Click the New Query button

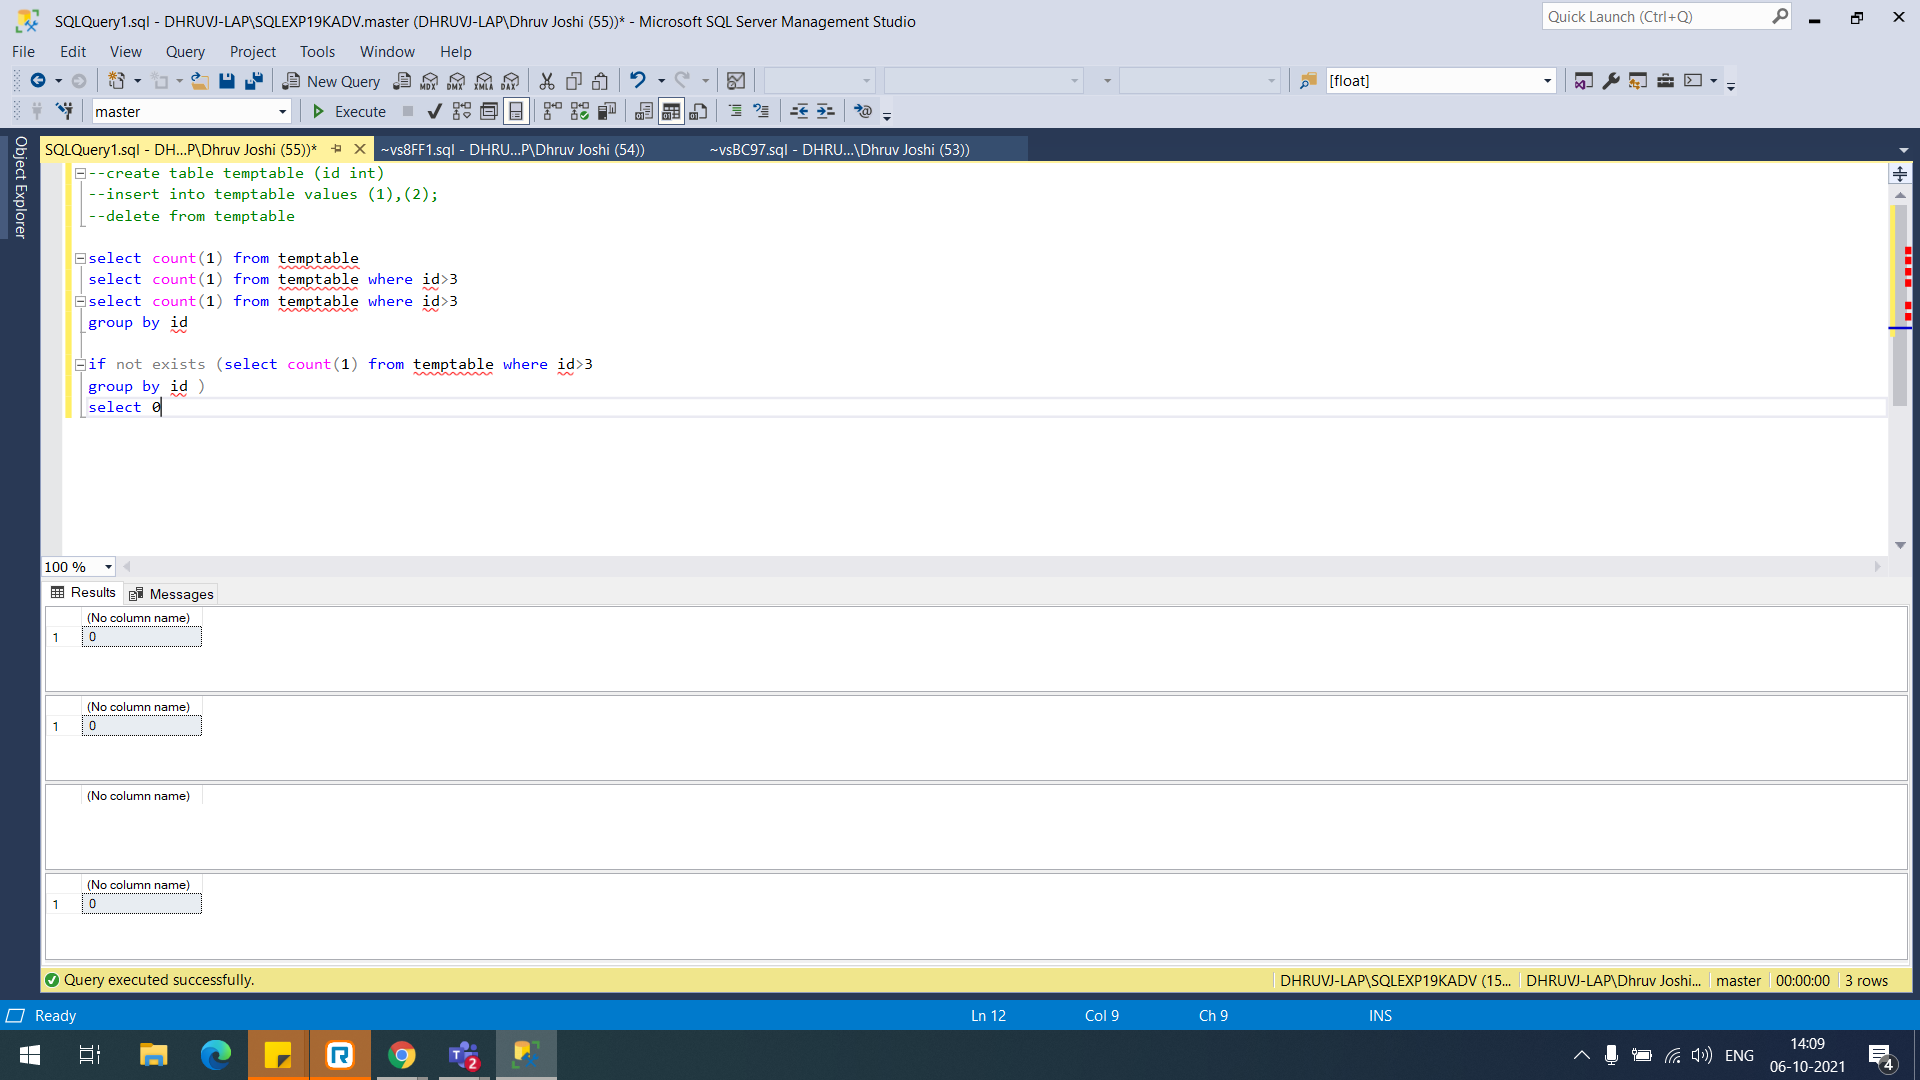331,81
